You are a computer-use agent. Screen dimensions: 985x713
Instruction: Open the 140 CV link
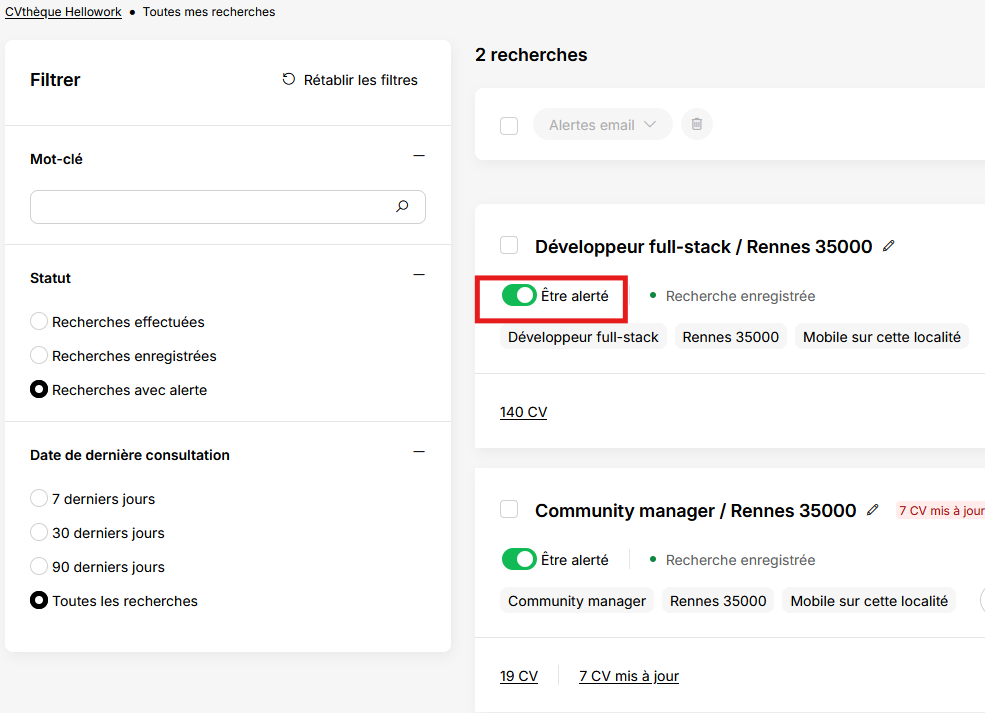[523, 412]
